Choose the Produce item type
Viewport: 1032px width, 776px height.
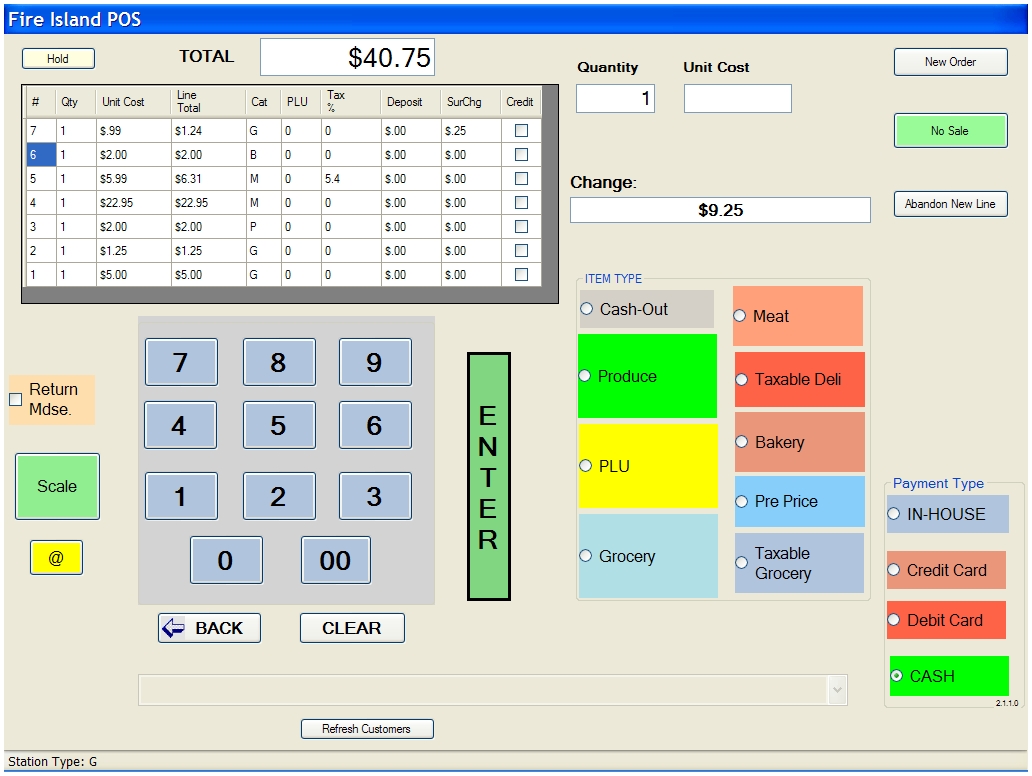[x=586, y=376]
